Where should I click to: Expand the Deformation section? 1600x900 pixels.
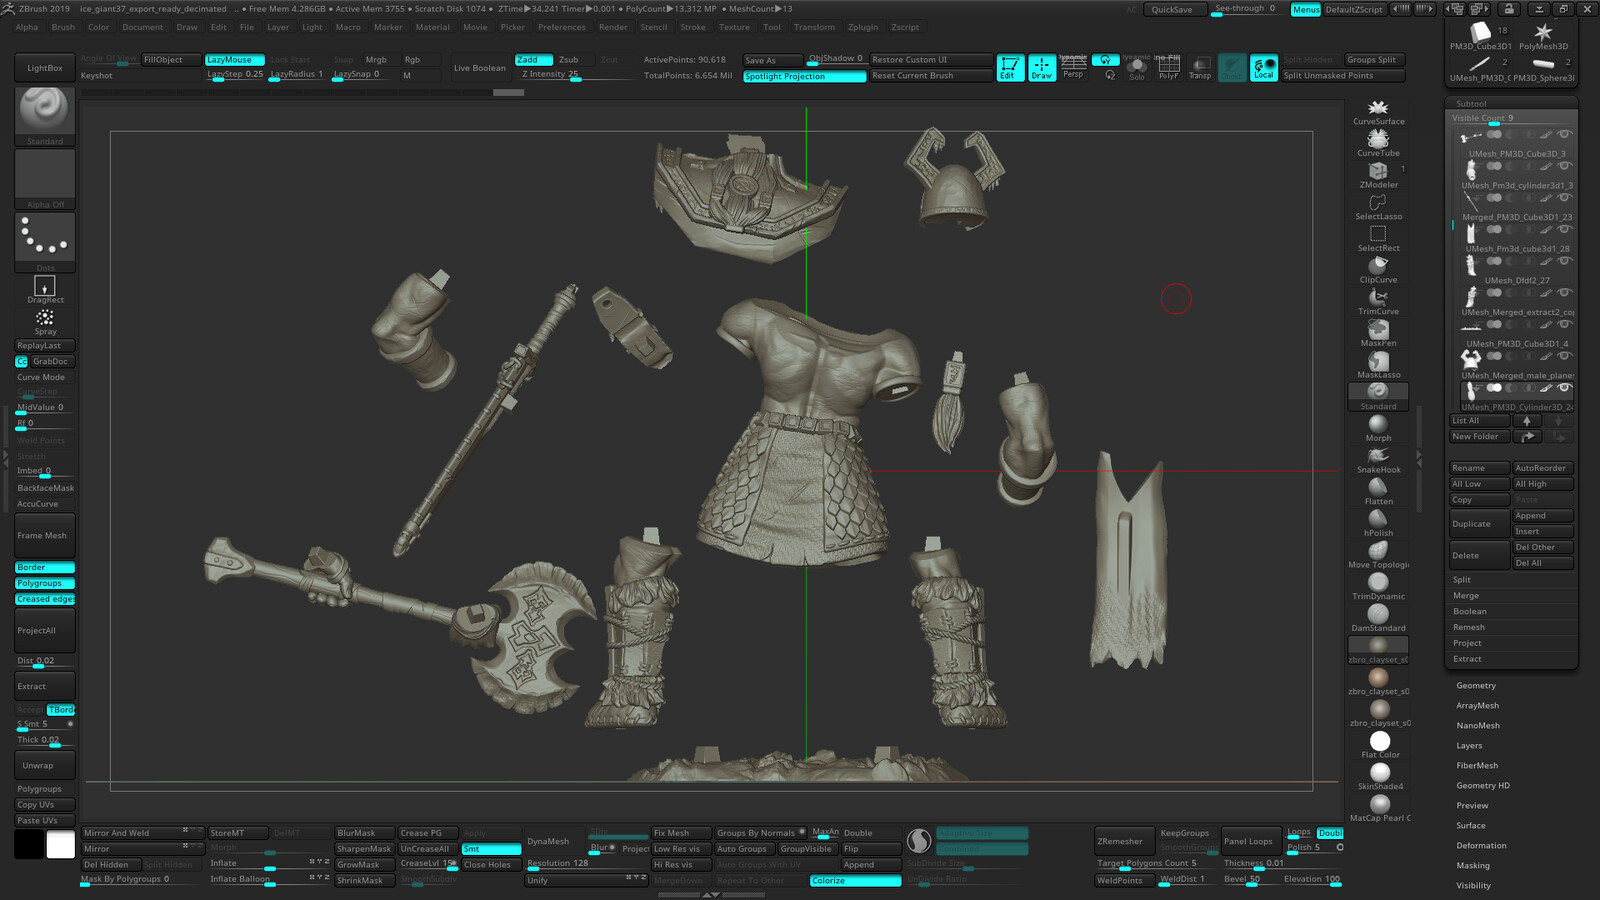tap(1481, 846)
